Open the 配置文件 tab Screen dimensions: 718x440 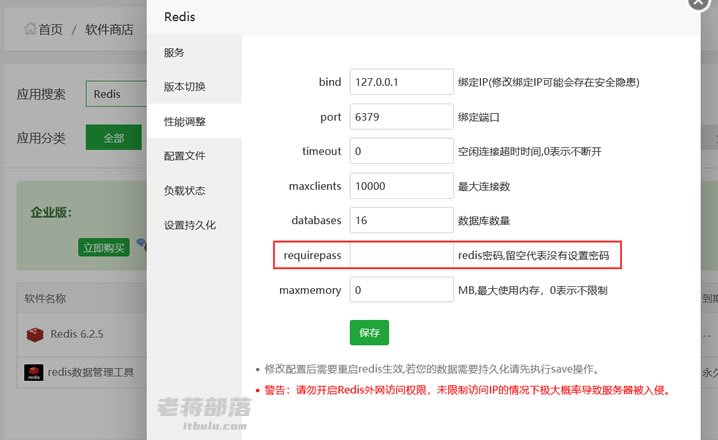(x=185, y=156)
